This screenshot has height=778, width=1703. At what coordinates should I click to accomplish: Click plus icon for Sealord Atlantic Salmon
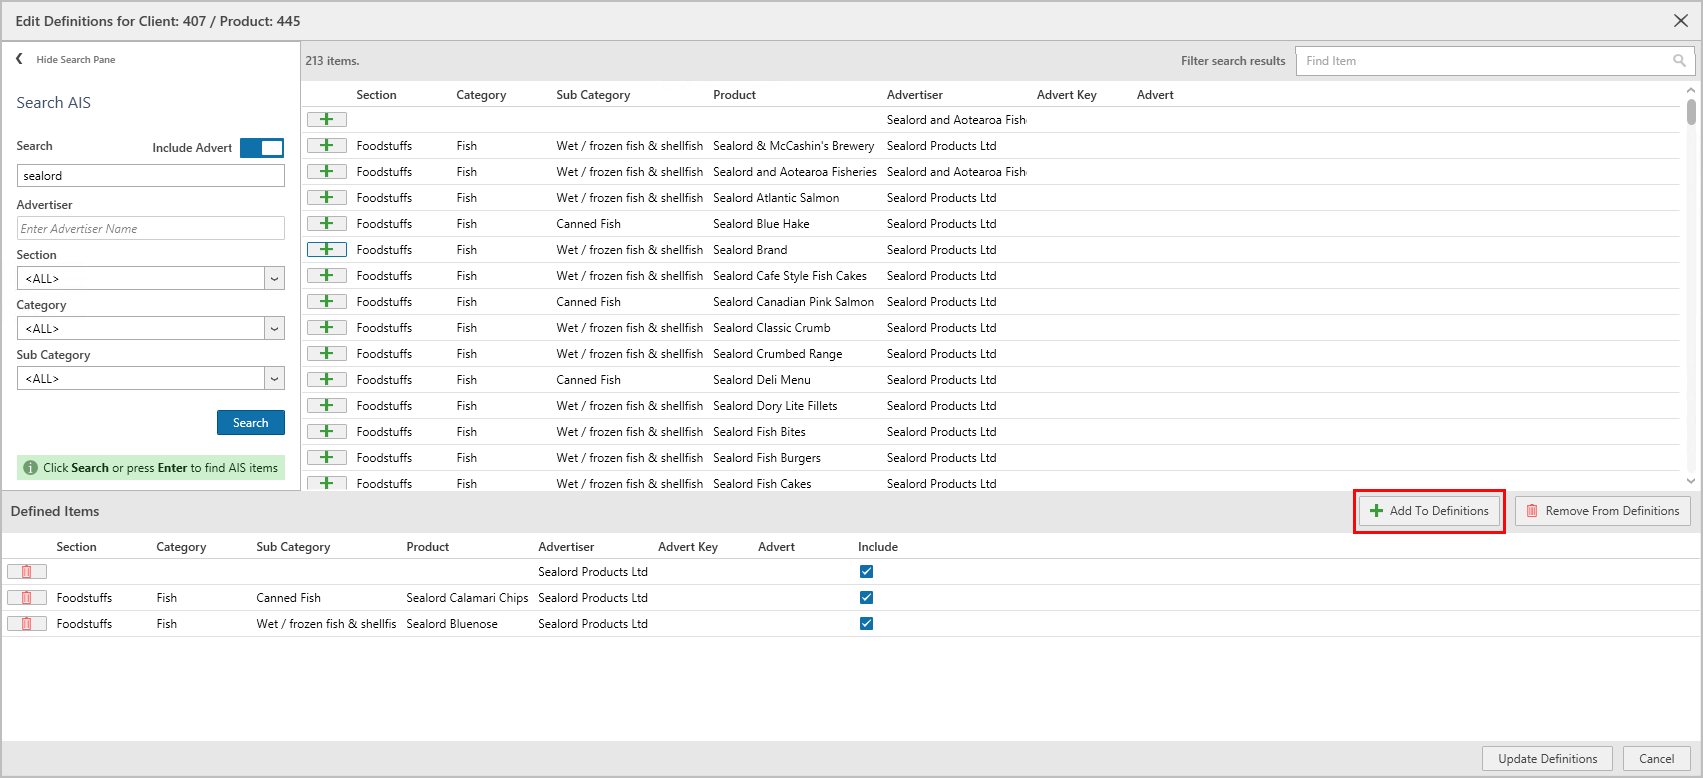point(326,198)
